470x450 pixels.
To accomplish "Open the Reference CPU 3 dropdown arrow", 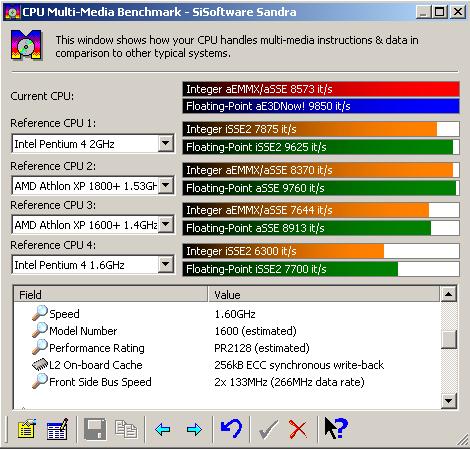I will pyautogui.click(x=165, y=224).
